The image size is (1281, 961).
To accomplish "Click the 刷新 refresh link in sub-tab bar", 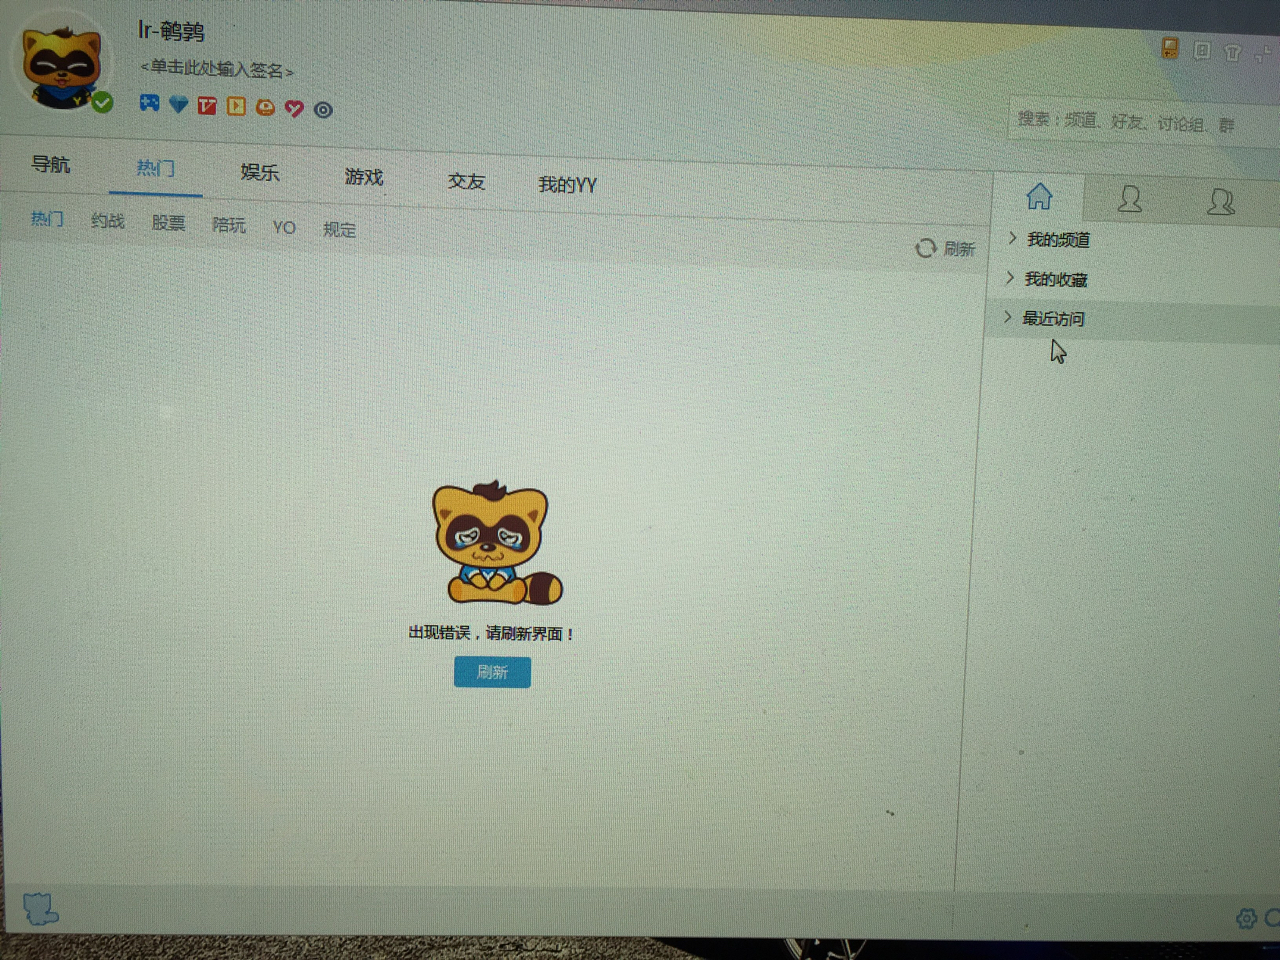I will point(945,248).
